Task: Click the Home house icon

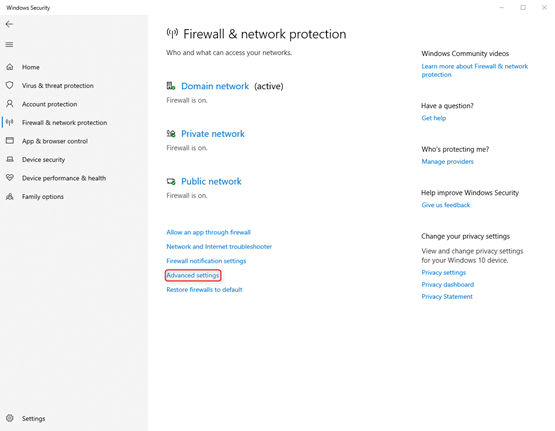Action: point(10,67)
